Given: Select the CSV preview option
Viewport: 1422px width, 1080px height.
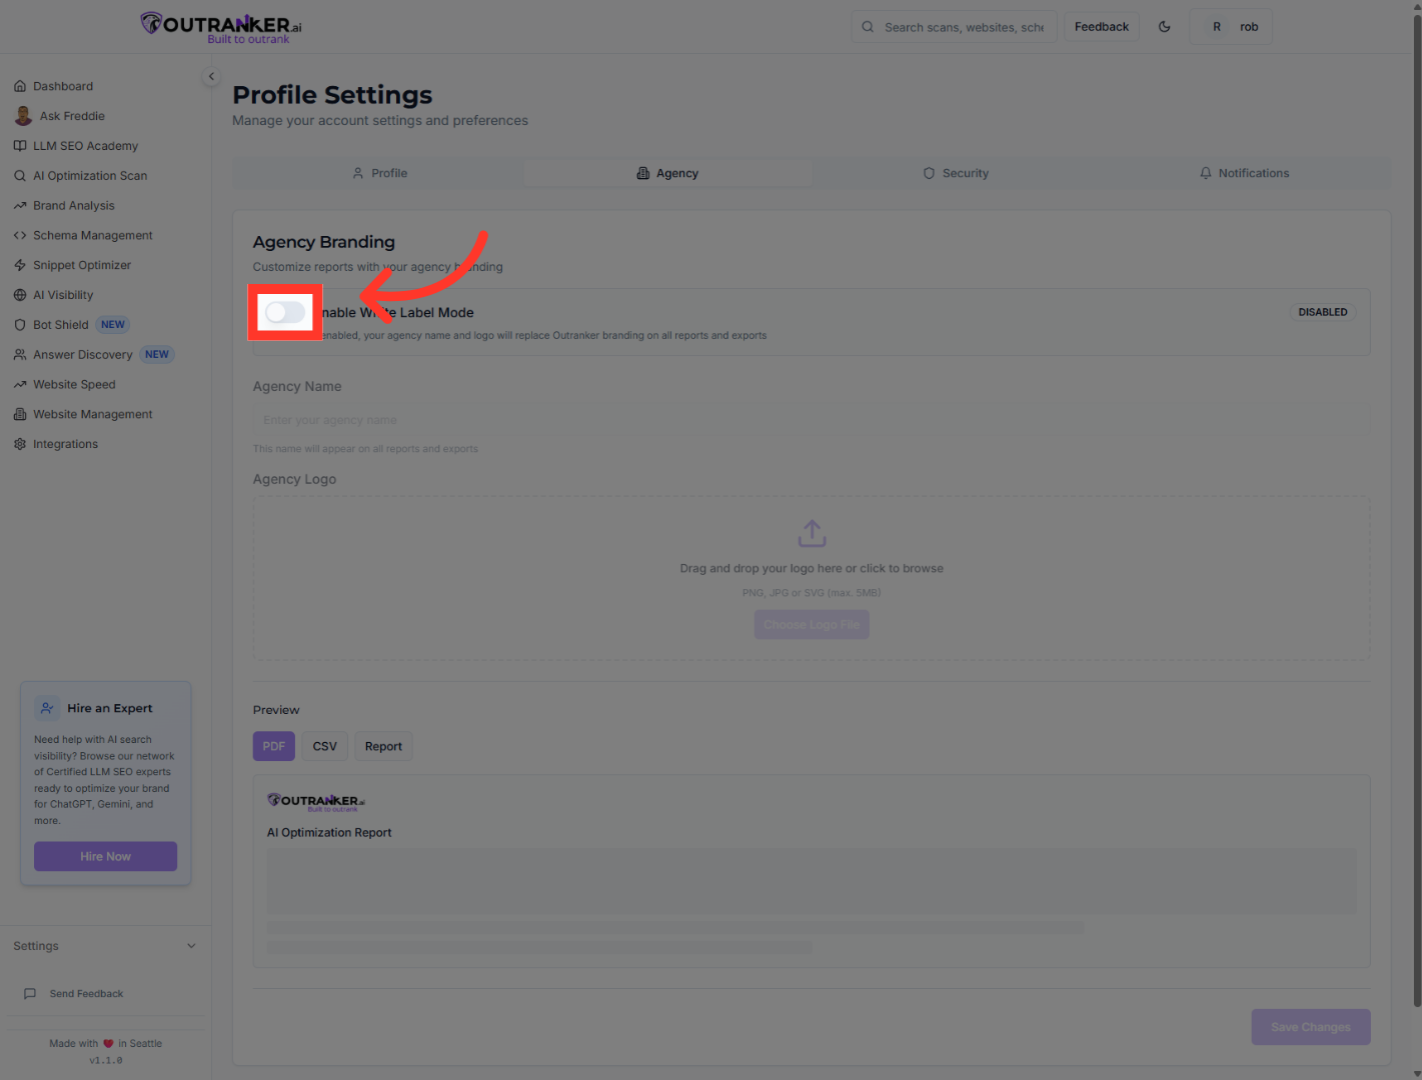Looking at the screenshot, I should [324, 745].
